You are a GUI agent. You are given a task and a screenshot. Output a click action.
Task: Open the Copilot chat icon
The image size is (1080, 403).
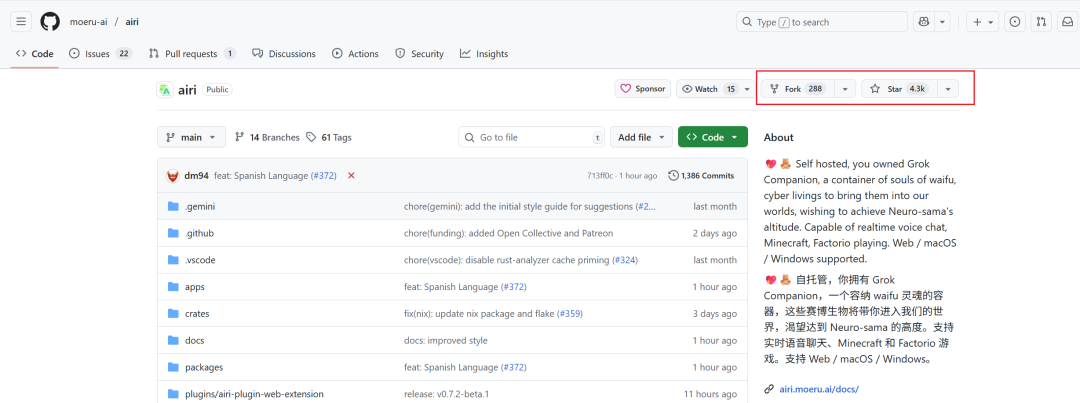[x=922, y=22]
